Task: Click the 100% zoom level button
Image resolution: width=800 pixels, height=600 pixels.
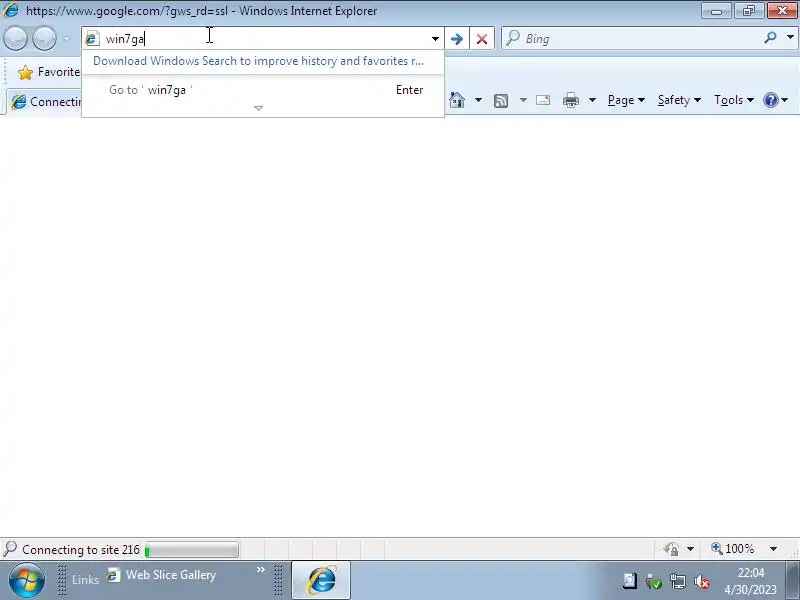Action: click(x=732, y=549)
